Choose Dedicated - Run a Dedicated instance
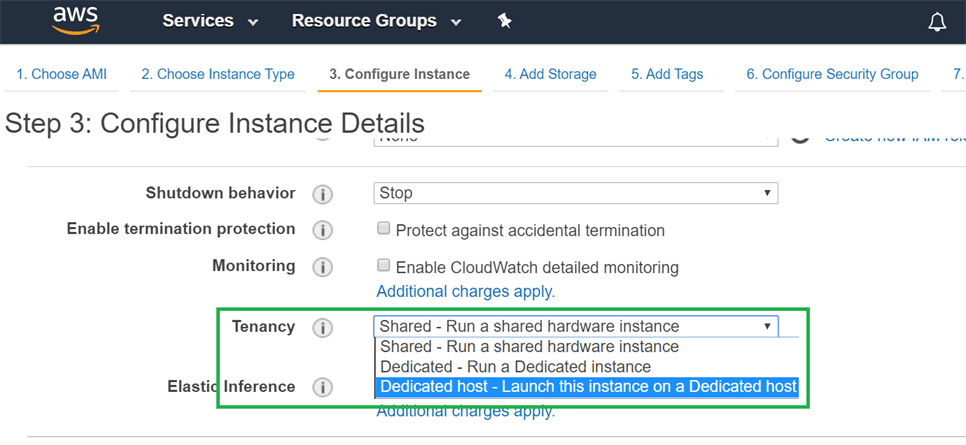Viewport: 966px width, 445px height. click(515, 367)
